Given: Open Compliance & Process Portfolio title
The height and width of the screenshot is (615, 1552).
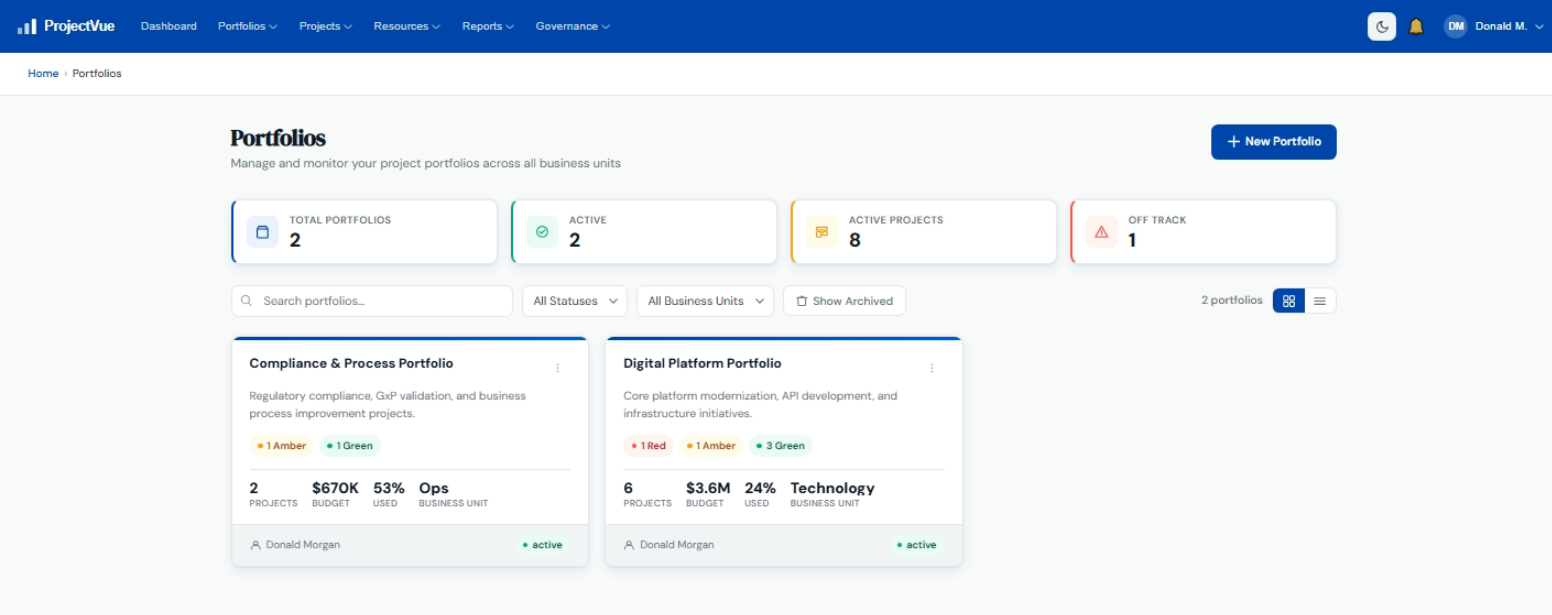Looking at the screenshot, I should click(351, 363).
